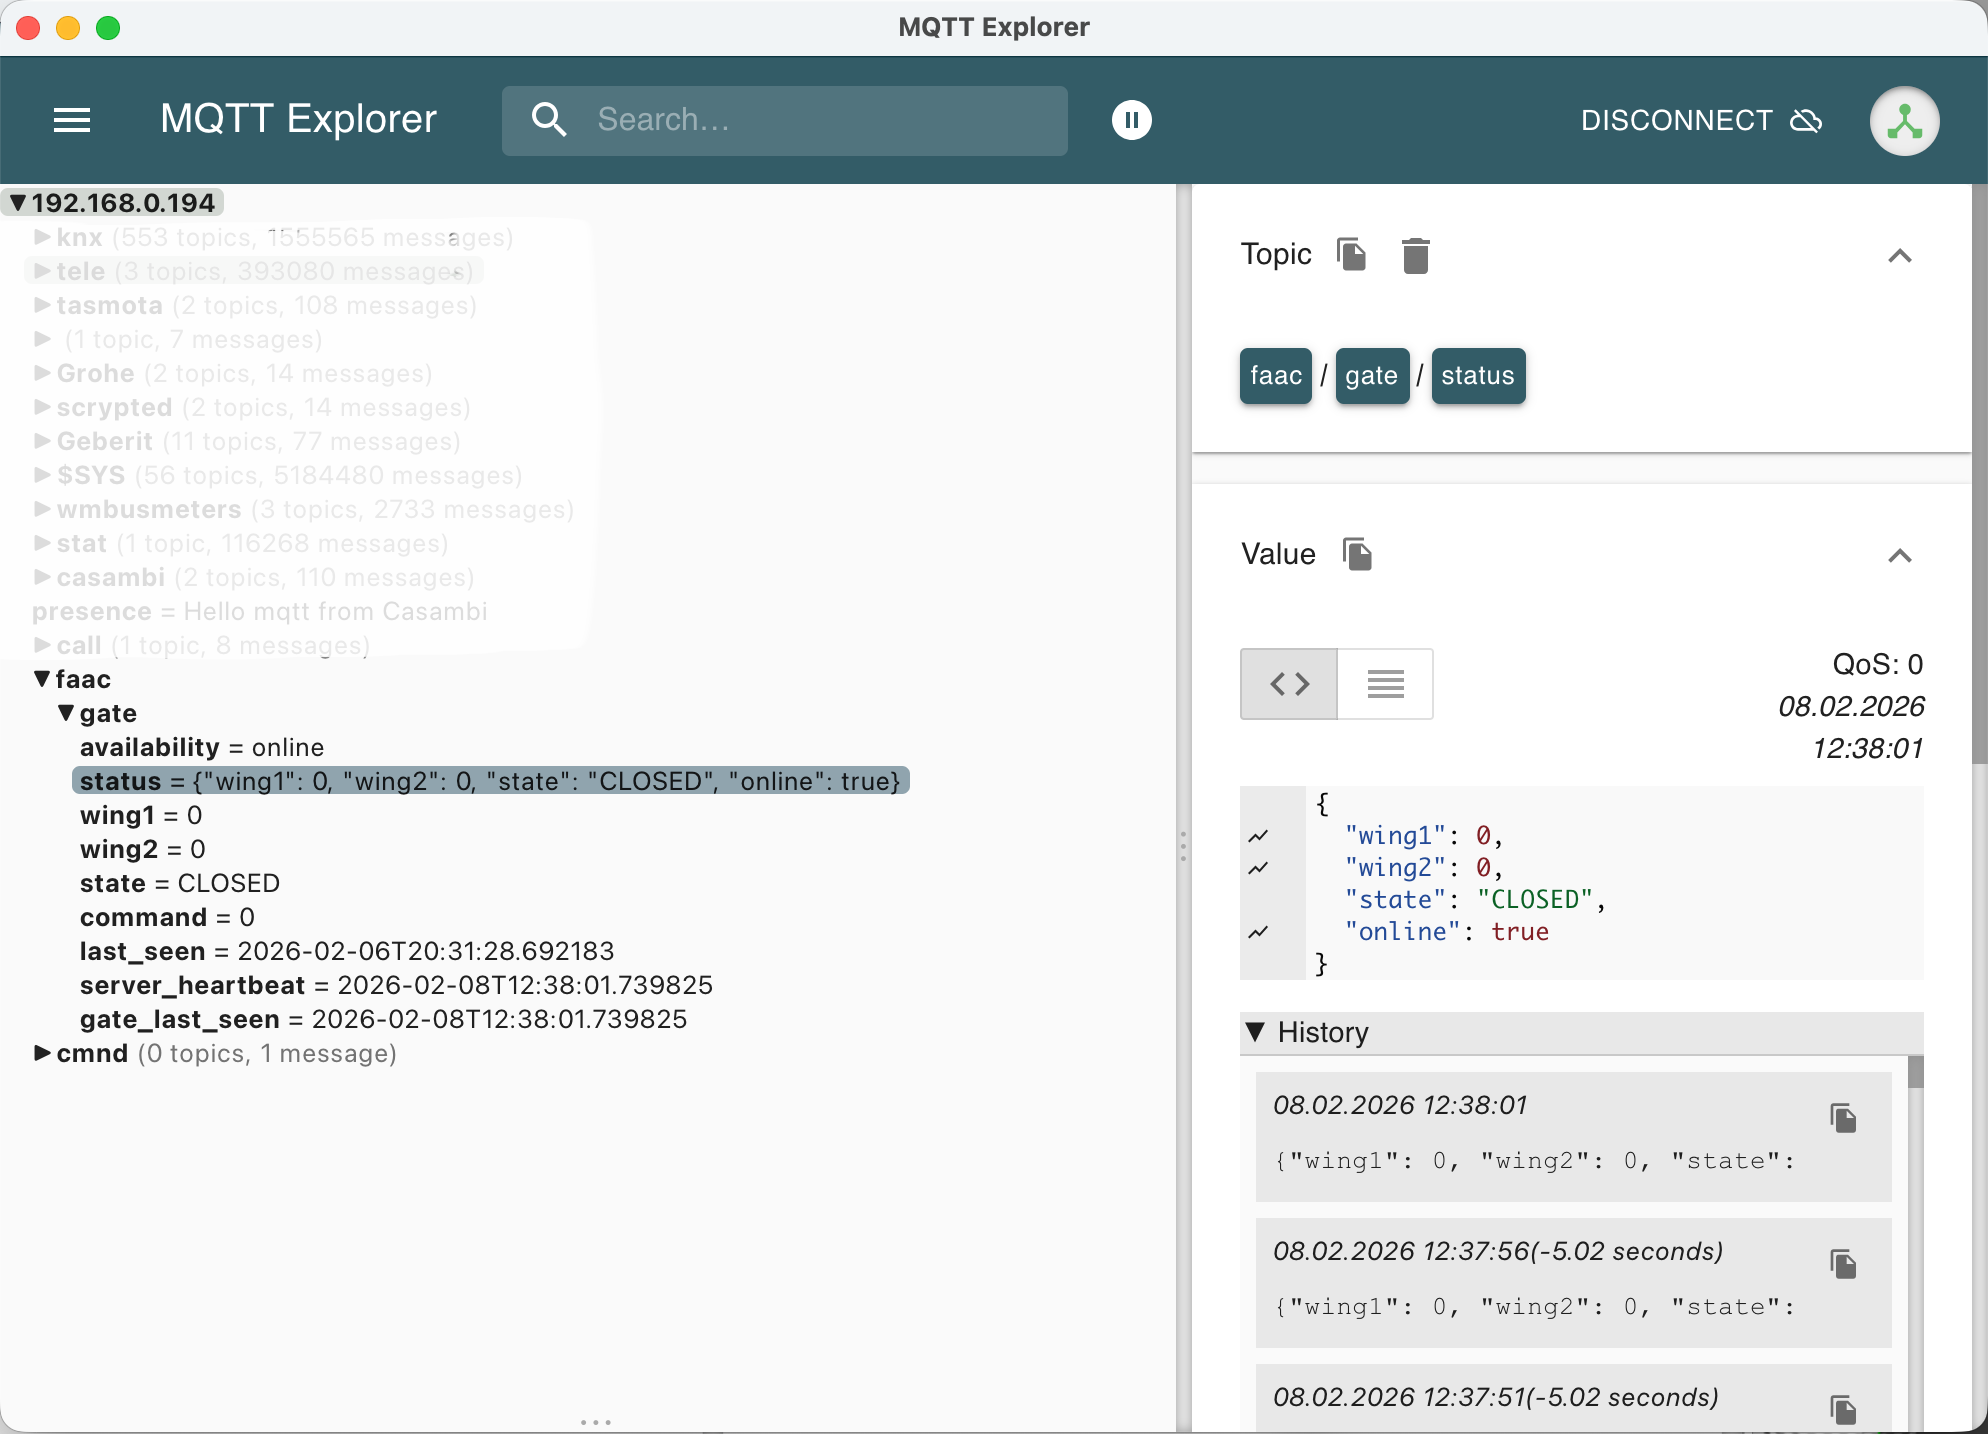Delete the topic with trash icon

pyautogui.click(x=1415, y=255)
